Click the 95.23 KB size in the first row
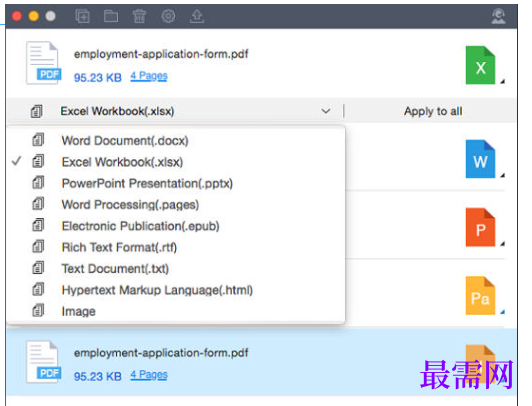The image size is (532, 406). (x=98, y=78)
